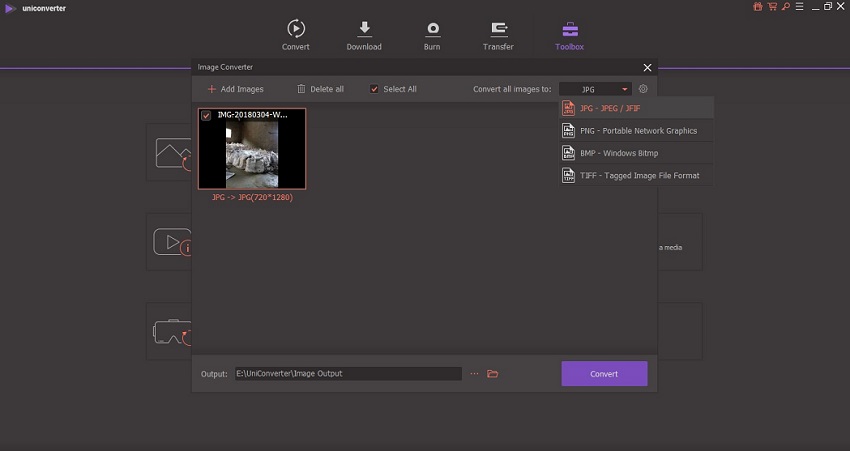Click the Delete all trash icon
This screenshot has height=451, width=850.
click(301, 89)
